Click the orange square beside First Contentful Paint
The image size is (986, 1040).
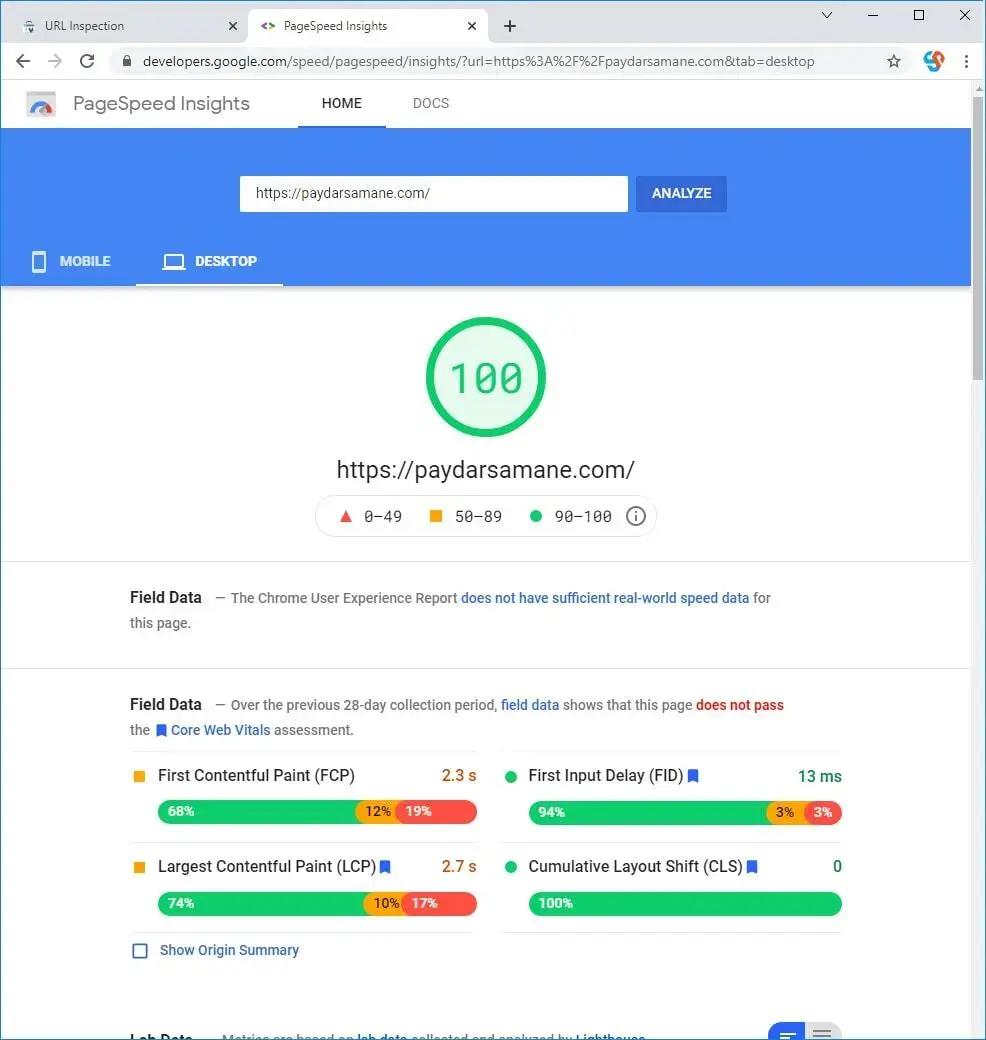click(x=139, y=776)
